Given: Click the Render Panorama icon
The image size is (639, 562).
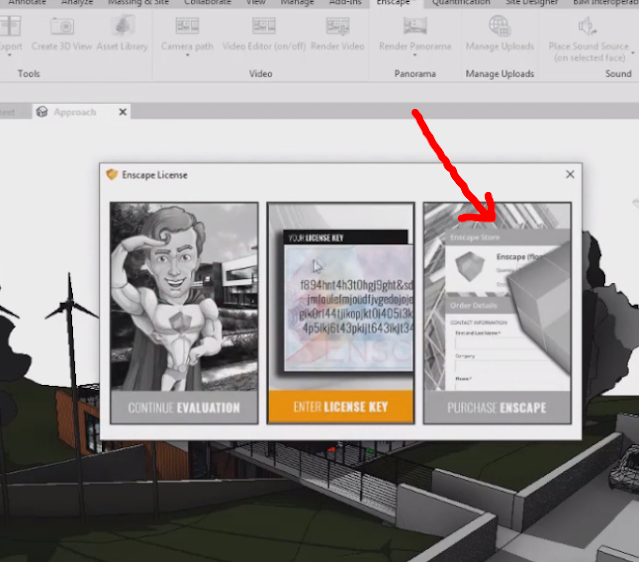Looking at the screenshot, I should [415, 25].
